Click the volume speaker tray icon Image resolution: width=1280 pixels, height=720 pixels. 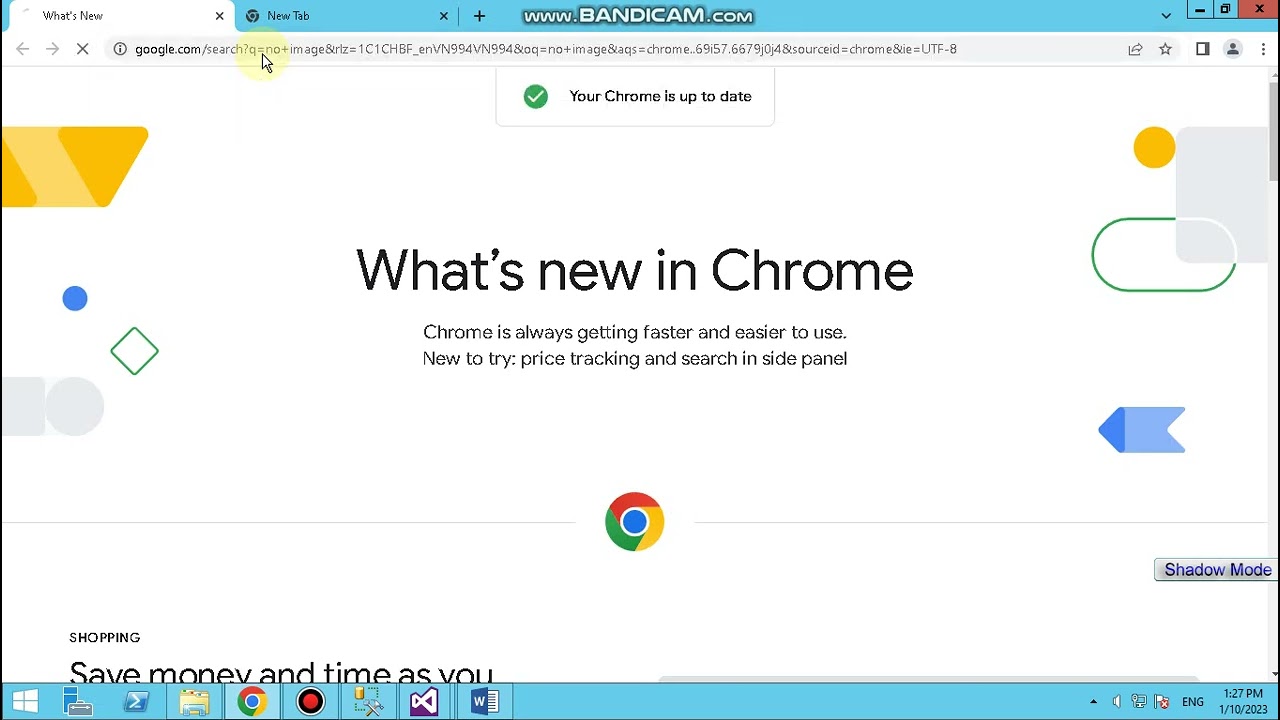click(x=1117, y=702)
